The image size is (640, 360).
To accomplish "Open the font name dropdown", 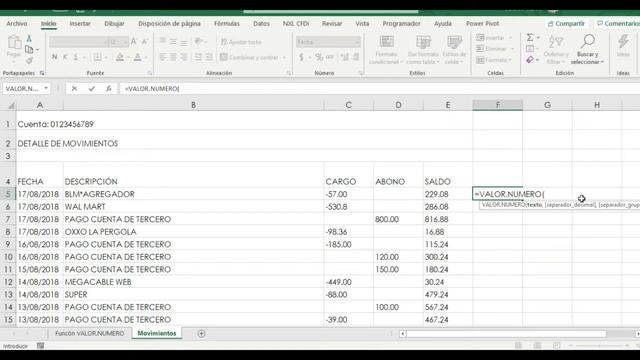I will 105,42.
